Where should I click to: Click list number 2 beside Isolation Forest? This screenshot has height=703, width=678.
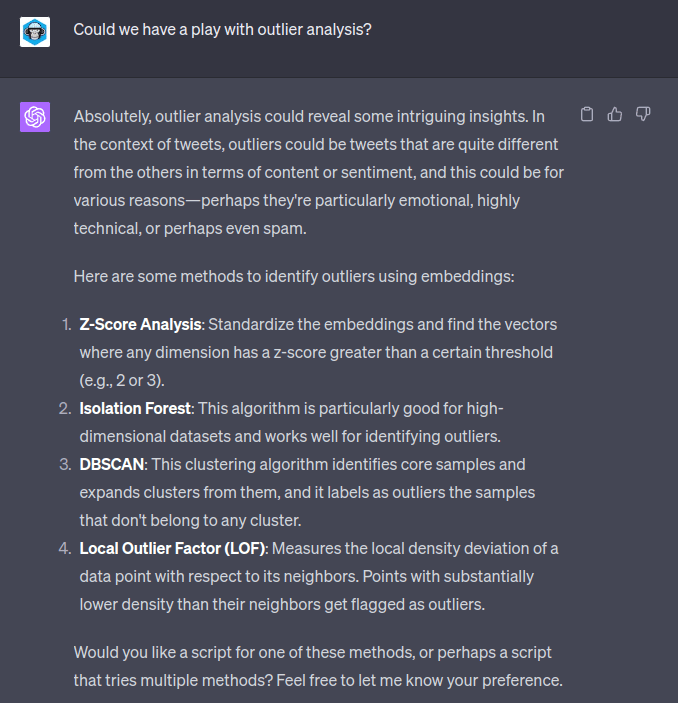pos(64,409)
